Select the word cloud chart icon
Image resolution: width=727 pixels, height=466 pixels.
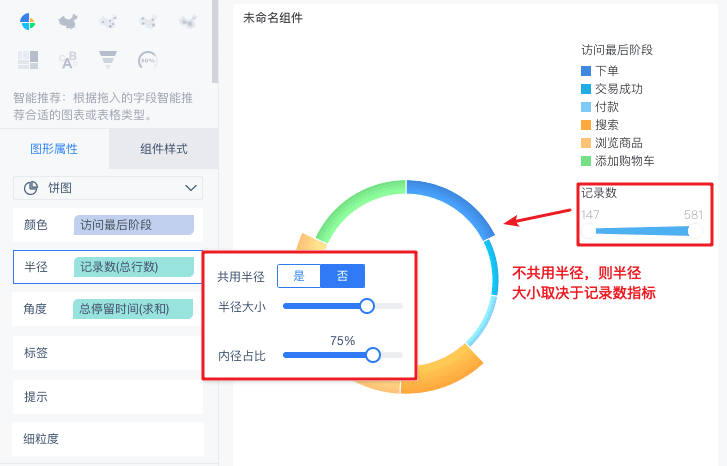(68, 60)
